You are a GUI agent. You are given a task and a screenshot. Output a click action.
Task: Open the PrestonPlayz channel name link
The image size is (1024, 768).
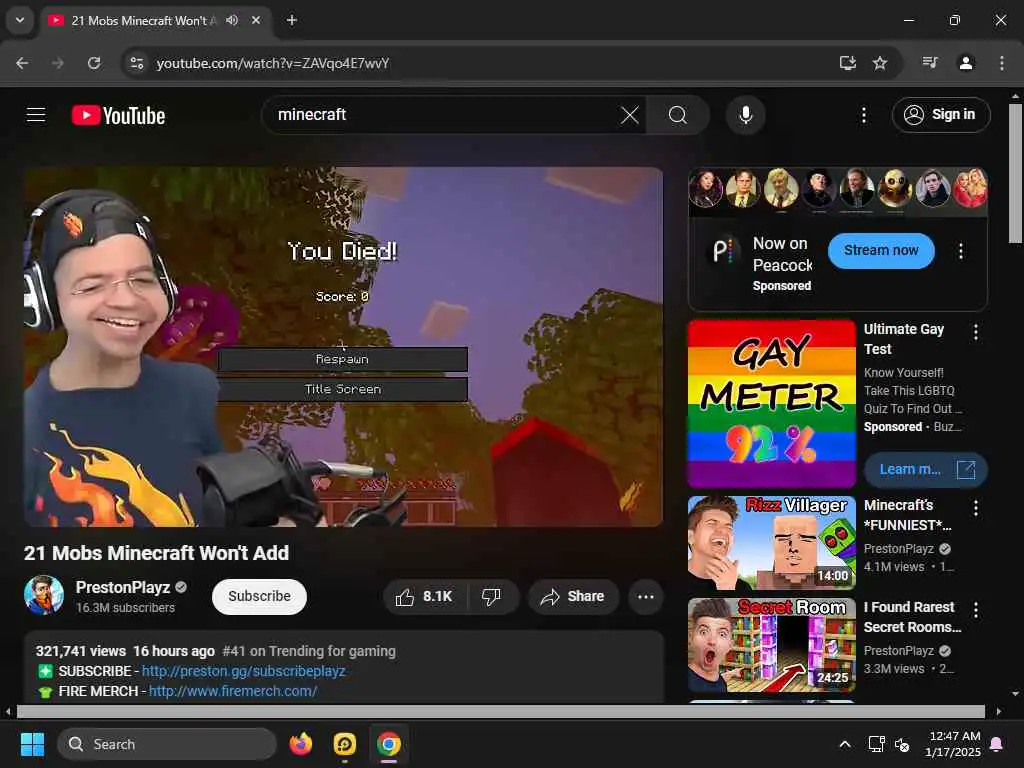(x=123, y=587)
